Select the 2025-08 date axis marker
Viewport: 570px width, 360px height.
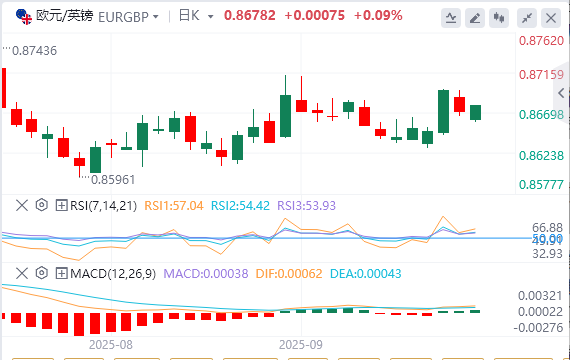pos(111,344)
